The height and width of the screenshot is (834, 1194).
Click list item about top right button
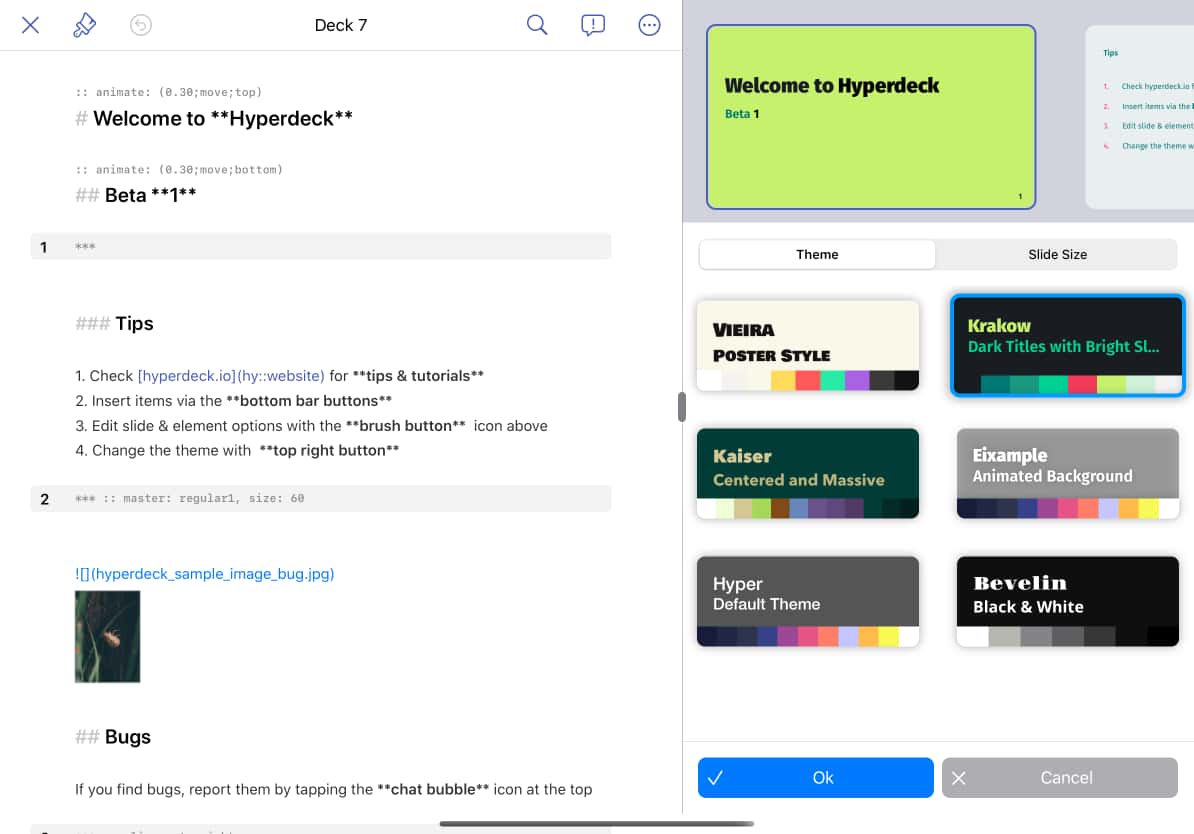237,450
